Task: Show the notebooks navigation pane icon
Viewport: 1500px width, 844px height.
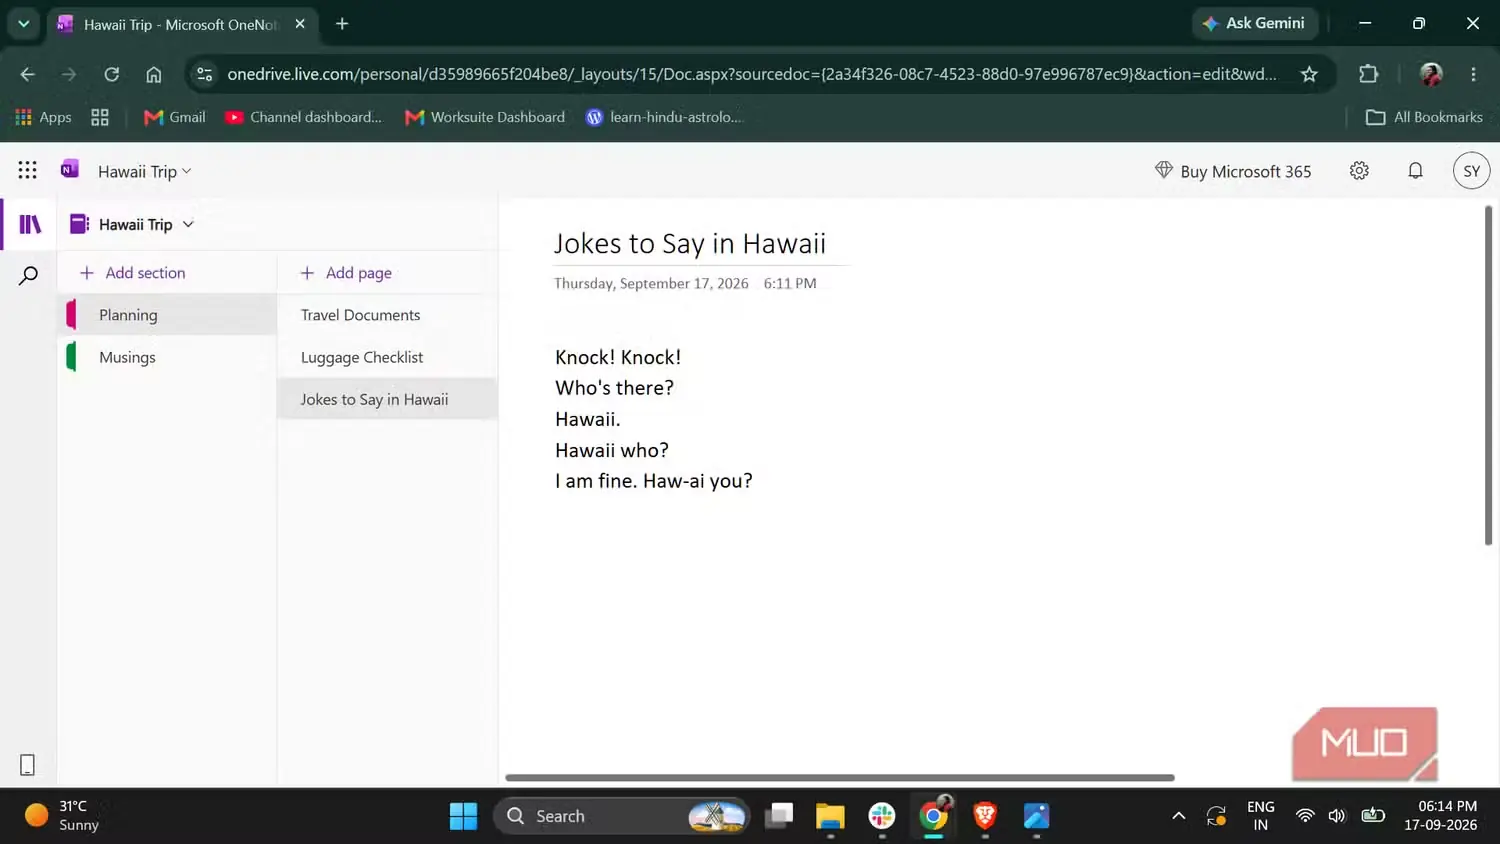Action: point(30,224)
